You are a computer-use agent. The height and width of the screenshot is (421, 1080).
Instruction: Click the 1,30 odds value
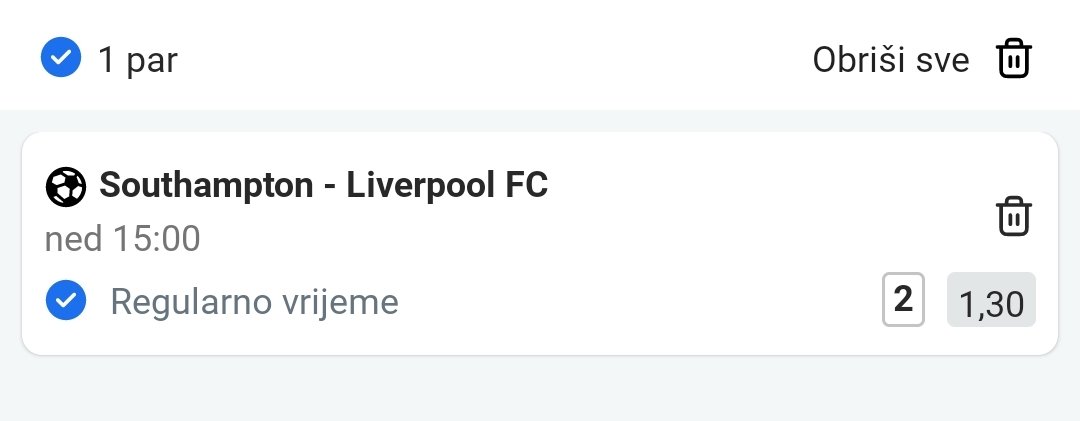[991, 302]
